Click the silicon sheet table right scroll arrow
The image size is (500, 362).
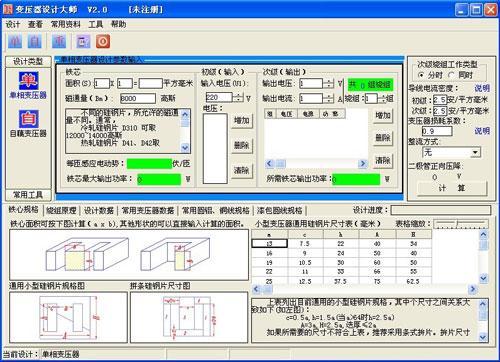[472, 289]
